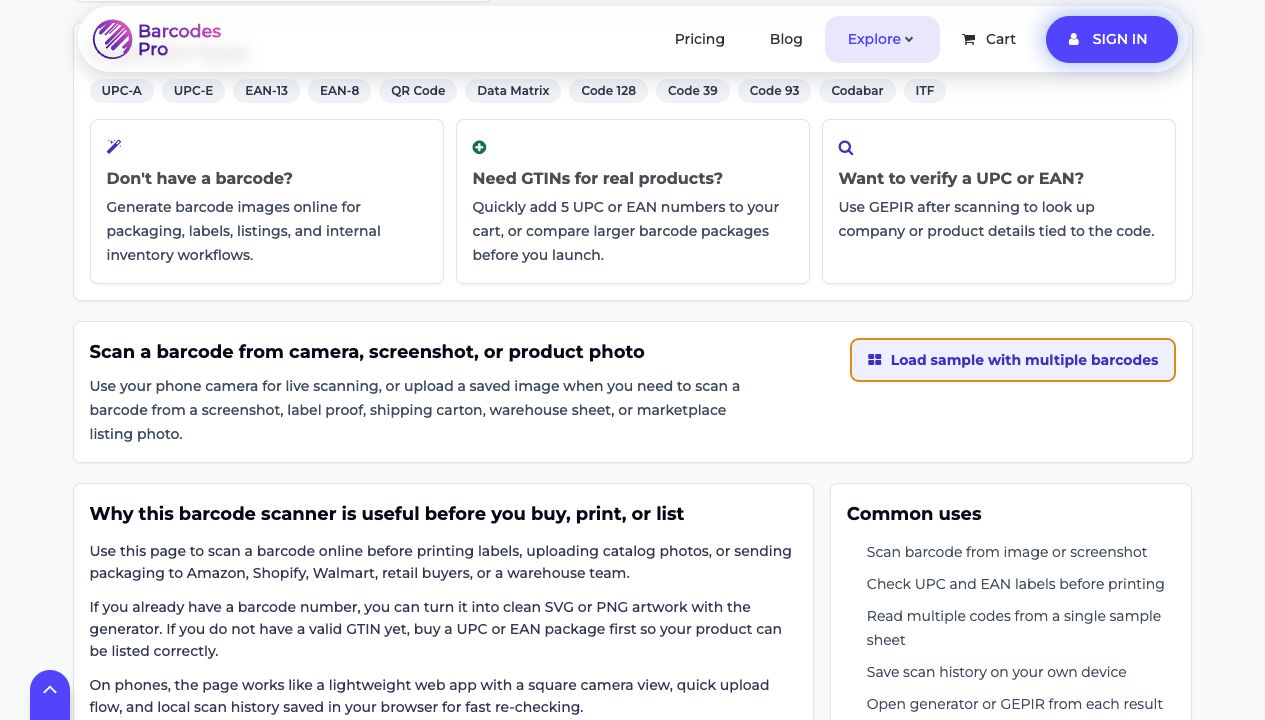Click the user icon in Sign In button

point(1074,39)
